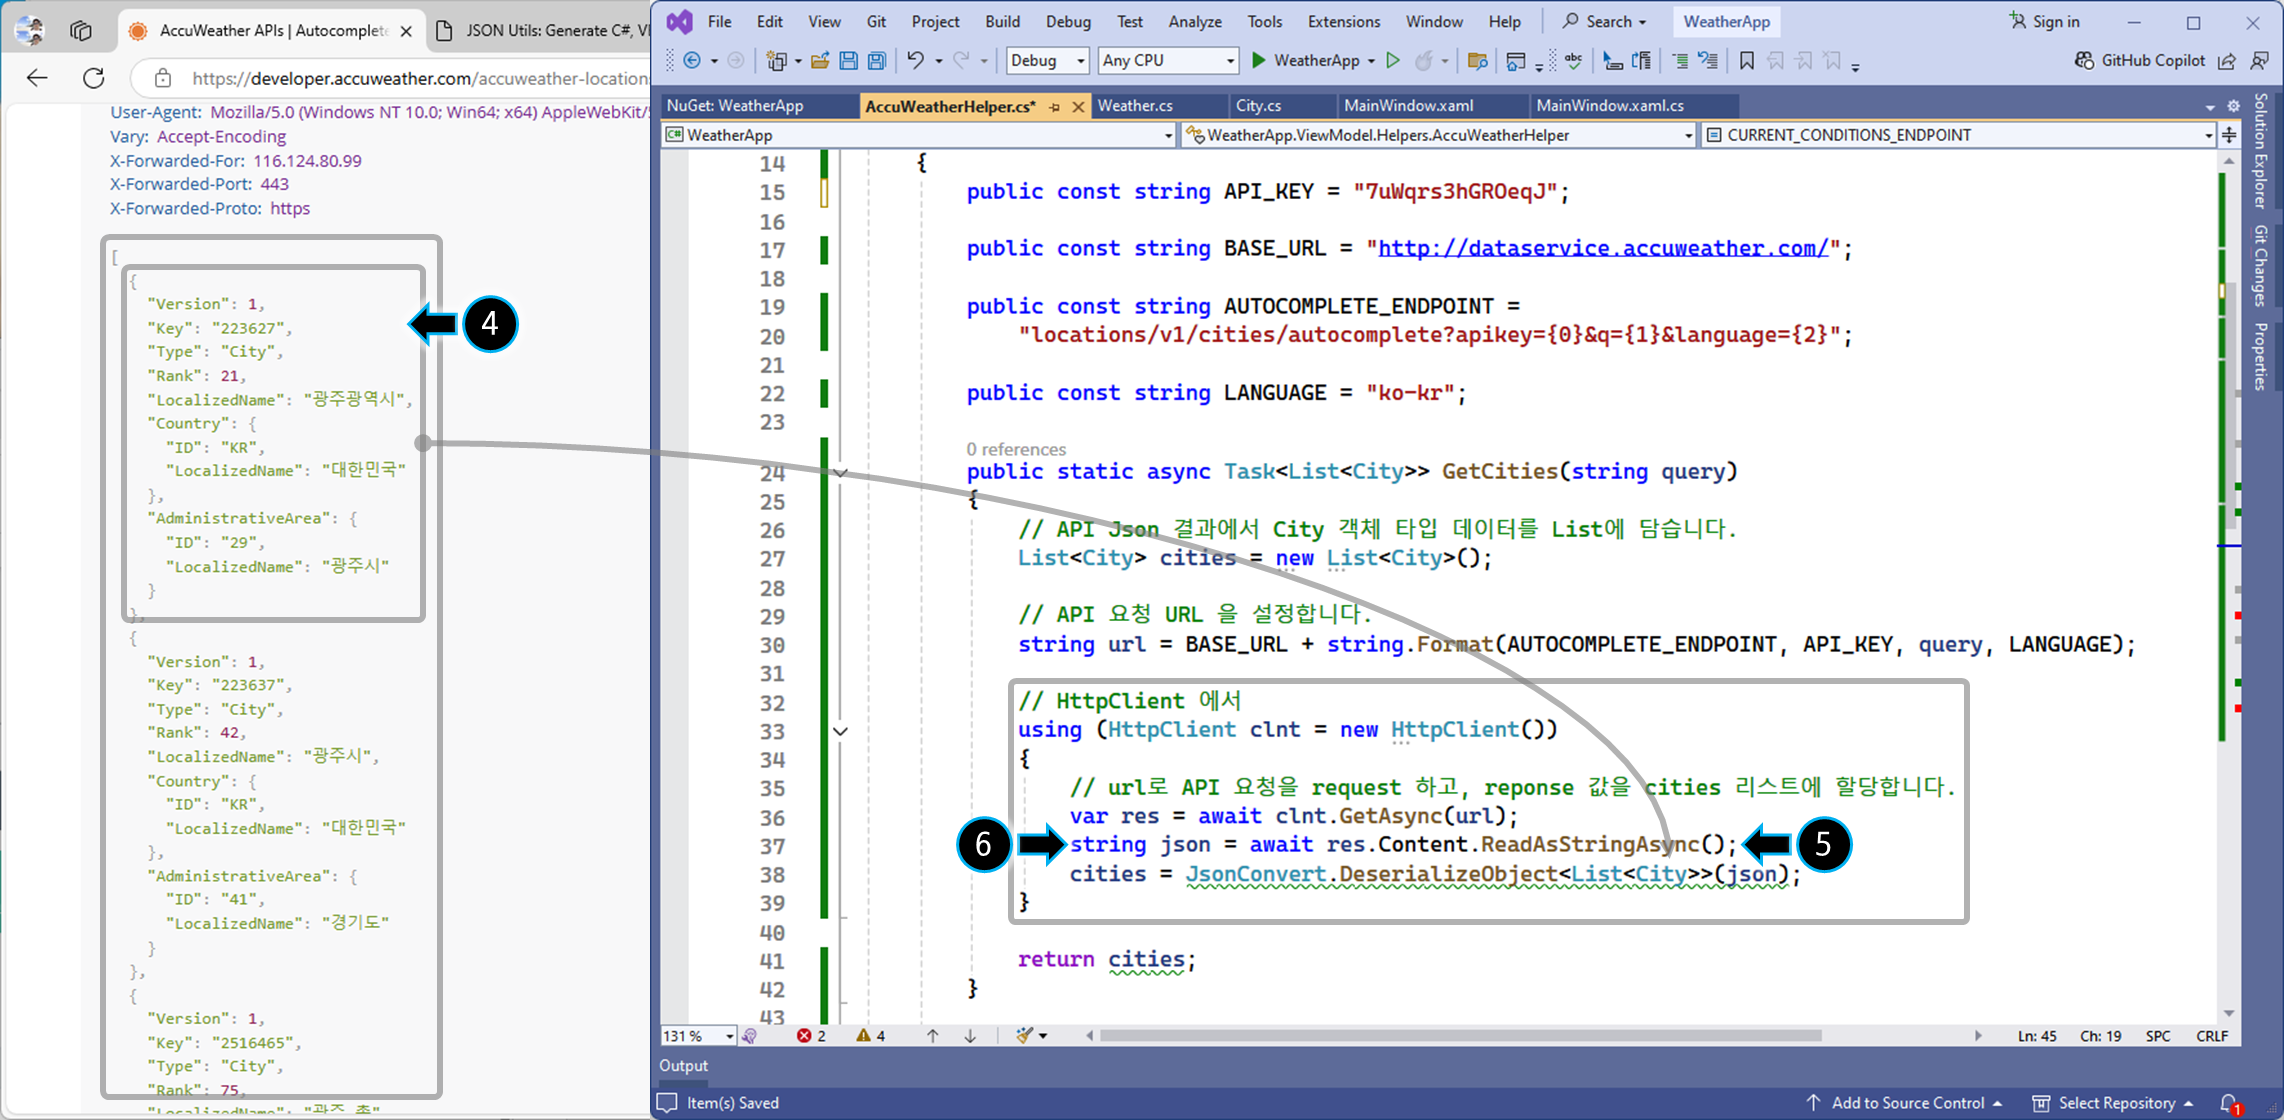This screenshot has width=2284, height=1120.
Task: Refresh the browser page
Action: [x=94, y=78]
